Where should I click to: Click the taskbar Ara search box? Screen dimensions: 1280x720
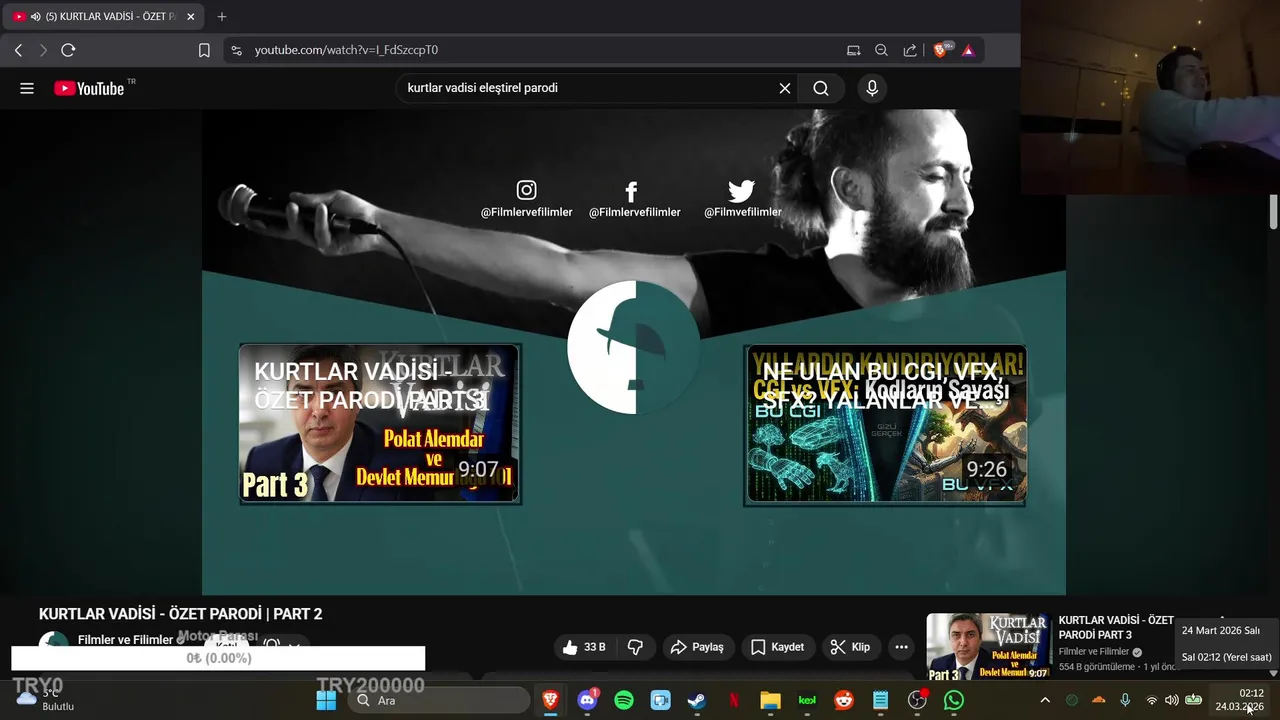(437, 700)
